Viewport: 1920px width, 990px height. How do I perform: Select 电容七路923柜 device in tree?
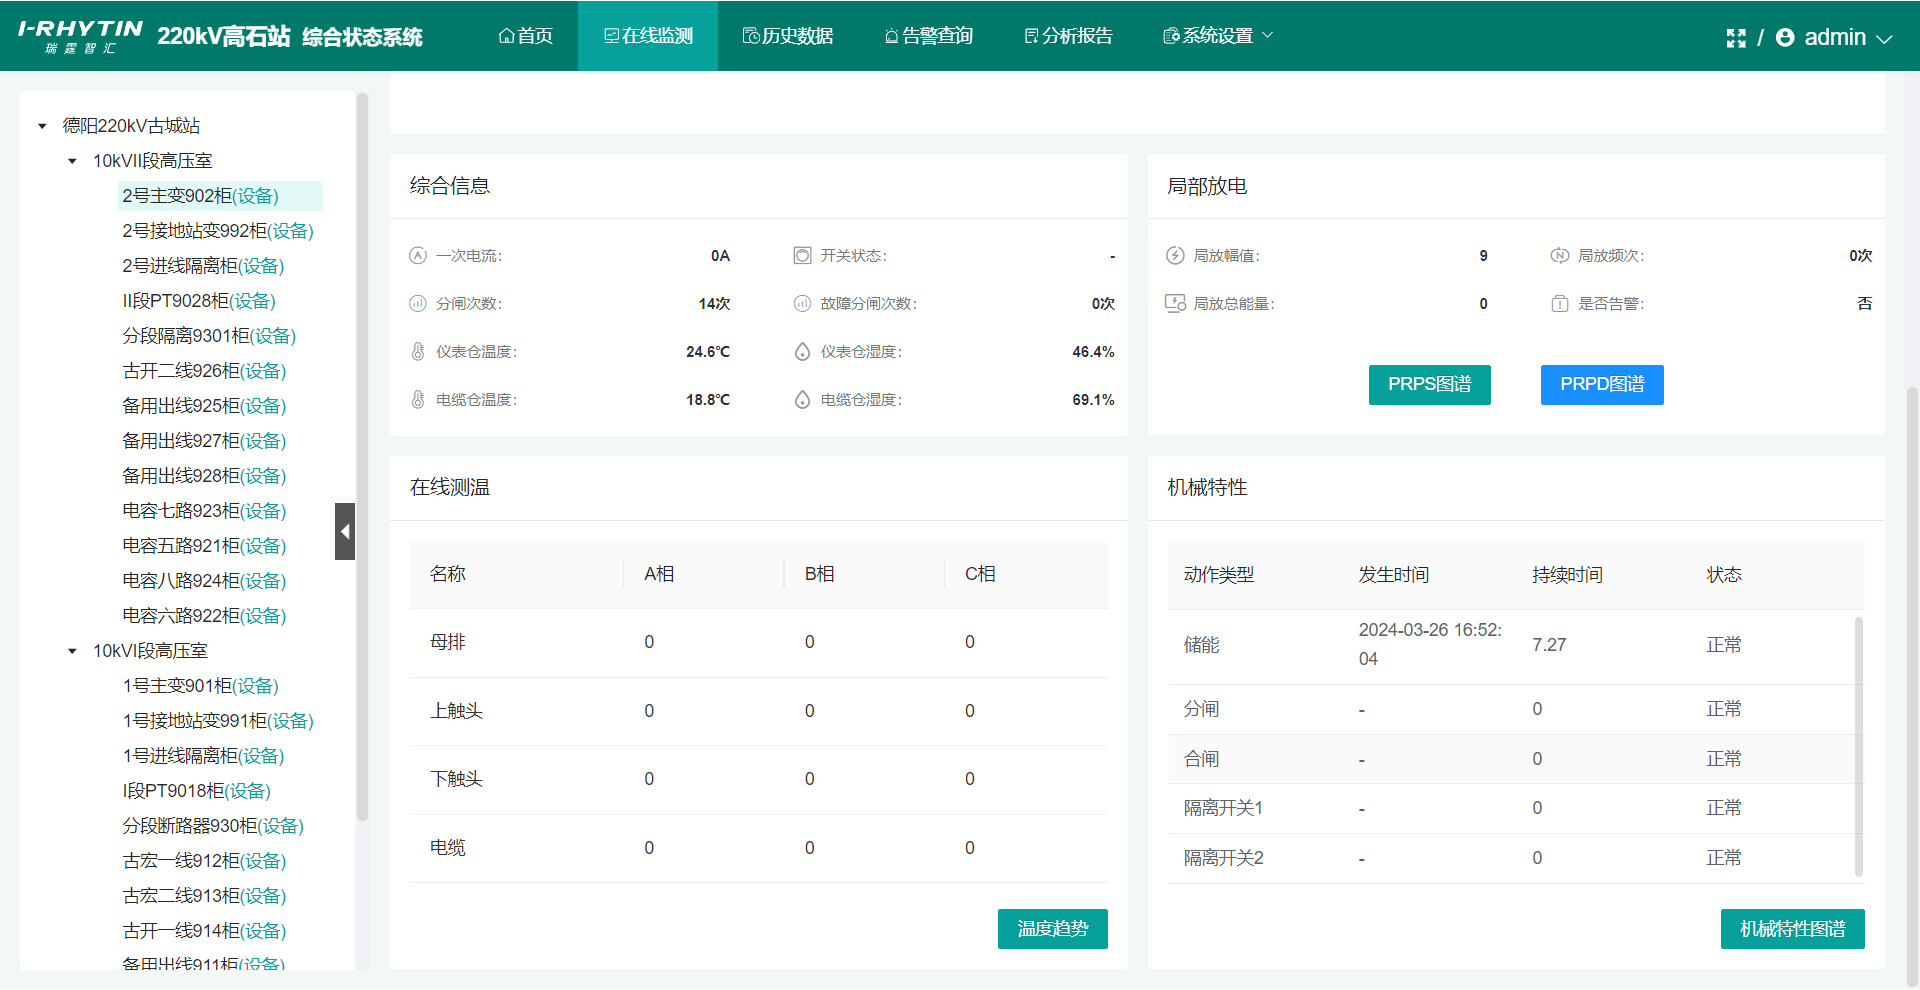pyautogui.click(x=204, y=511)
